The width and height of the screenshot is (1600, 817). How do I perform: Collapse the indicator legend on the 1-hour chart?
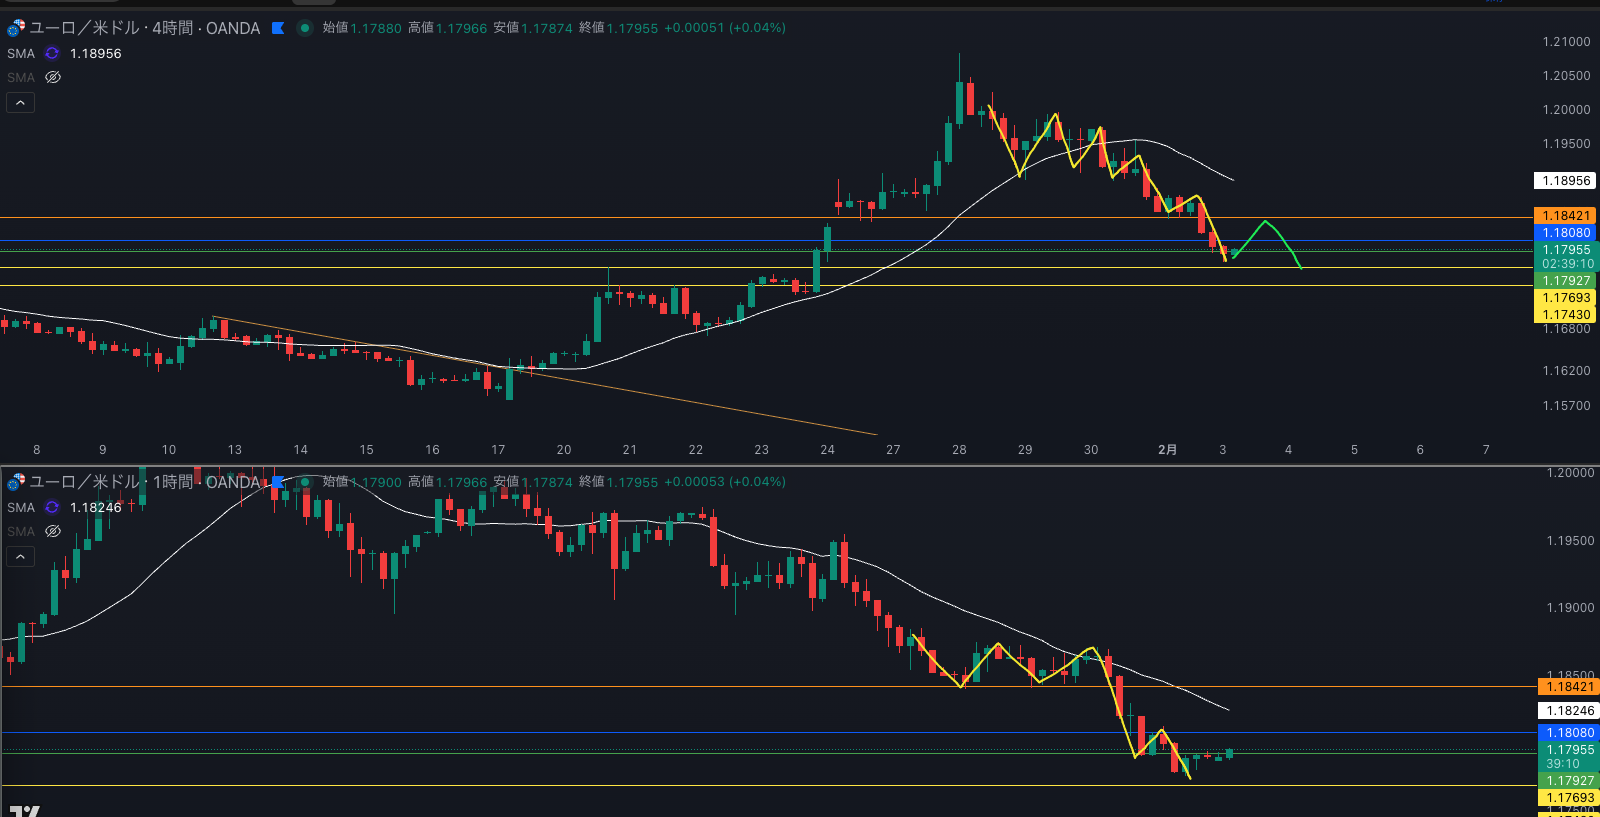[20, 557]
